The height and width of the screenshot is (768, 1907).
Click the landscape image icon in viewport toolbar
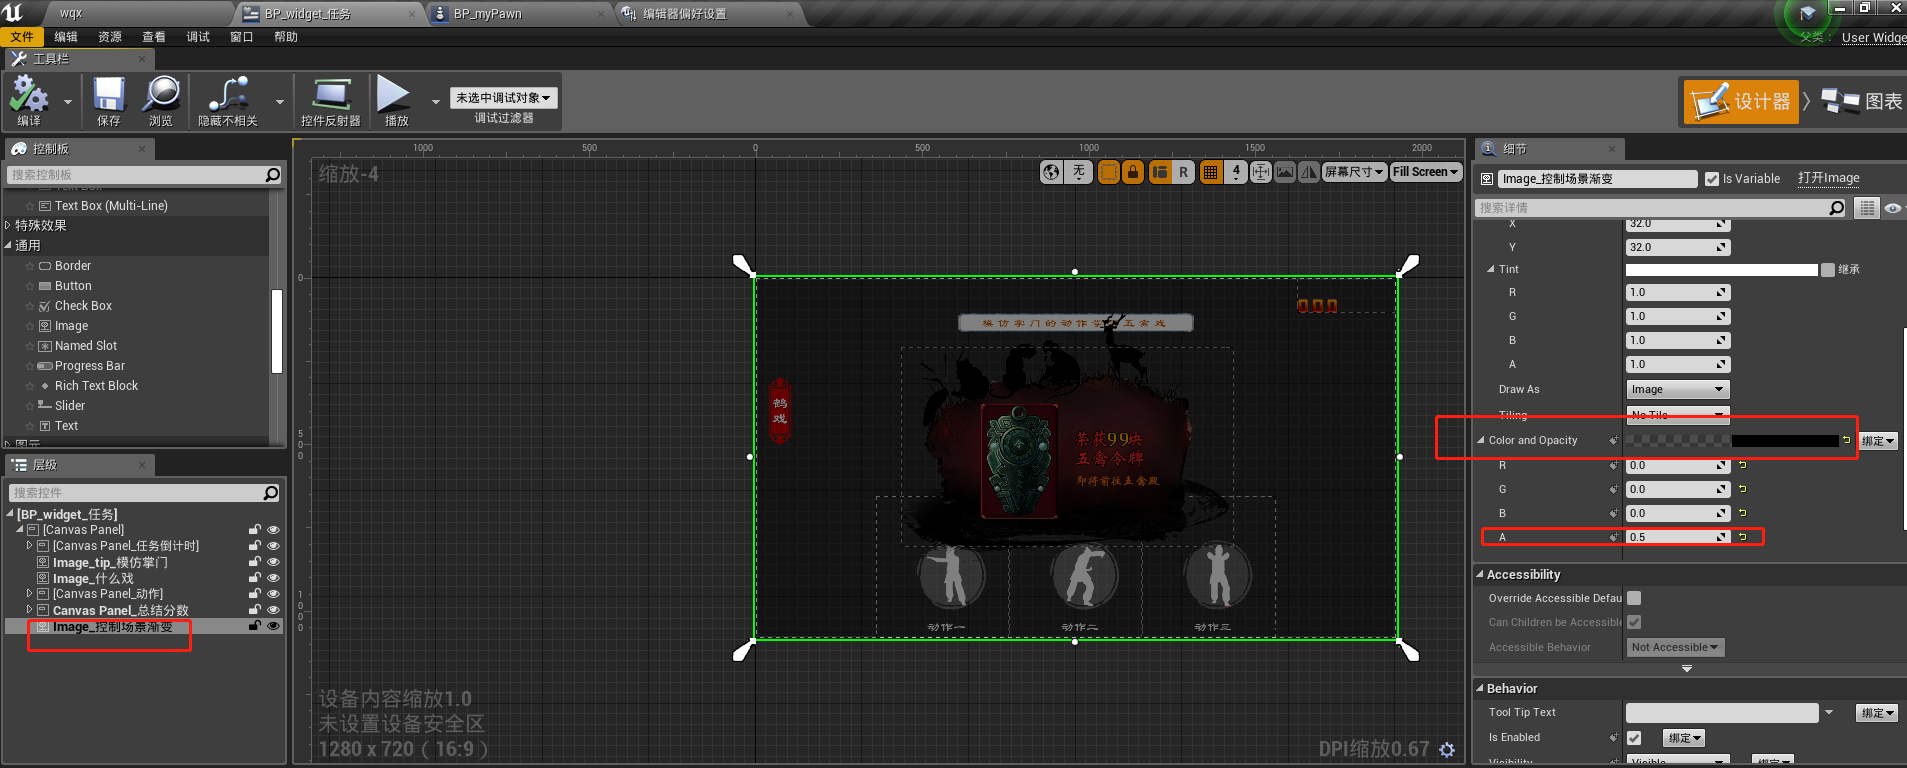pyautogui.click(x=1285, y=172)
